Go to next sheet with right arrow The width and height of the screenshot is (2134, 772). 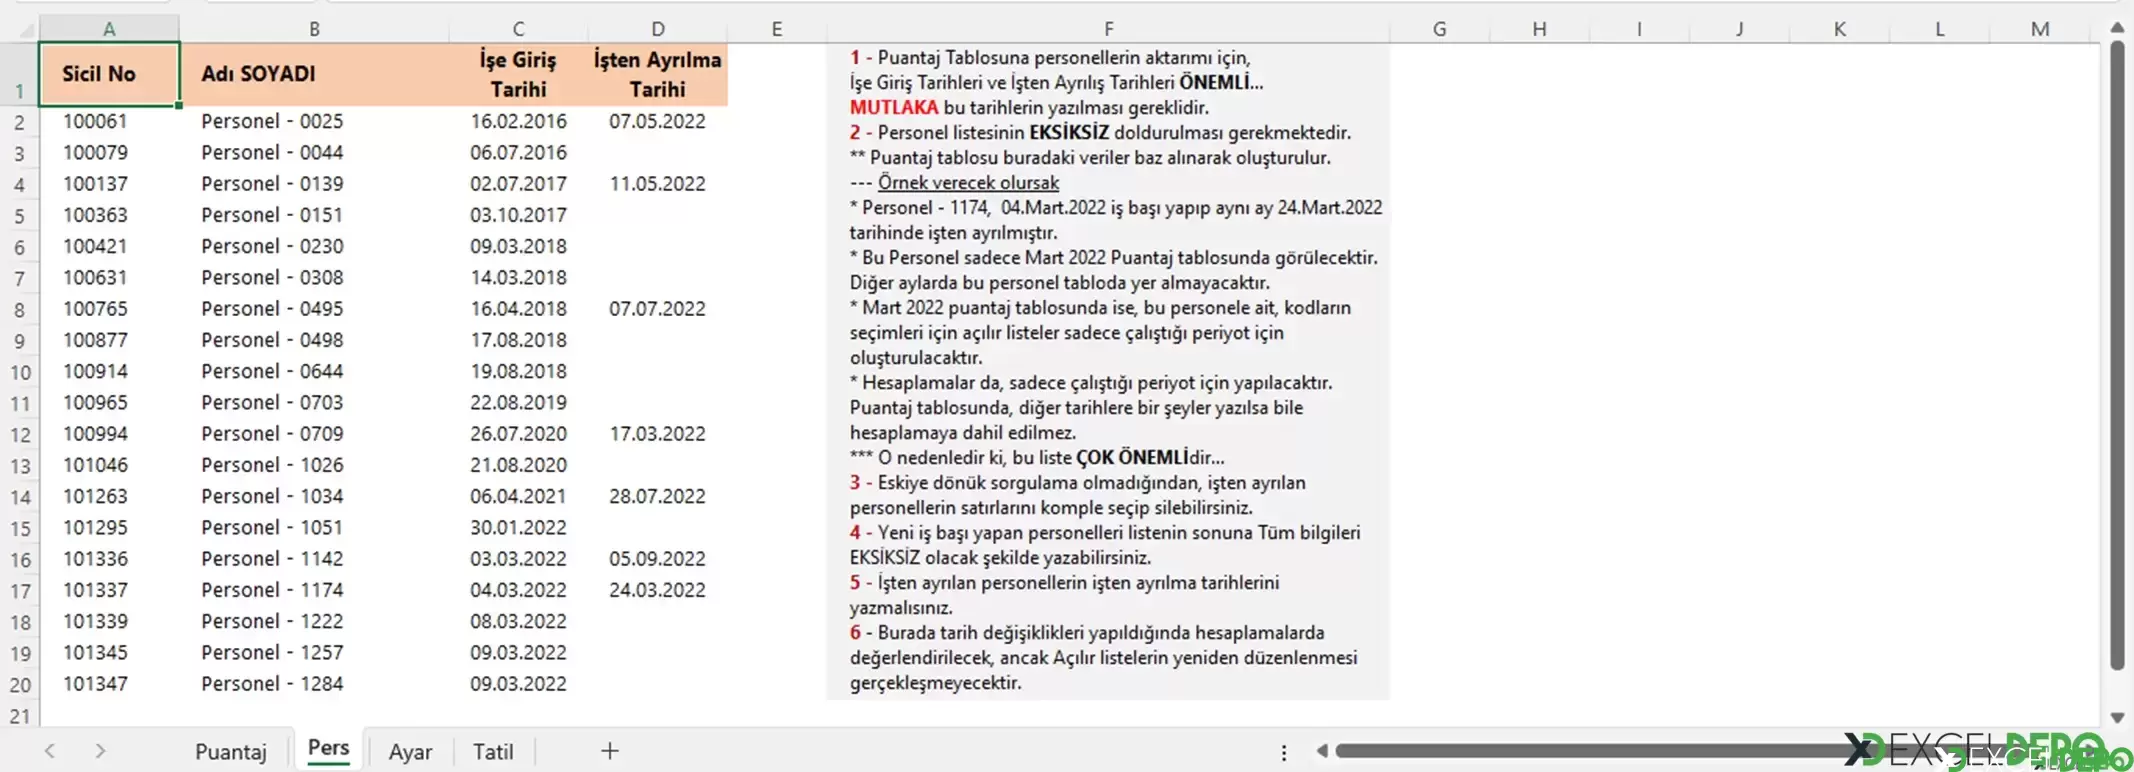tap(100, 751)
